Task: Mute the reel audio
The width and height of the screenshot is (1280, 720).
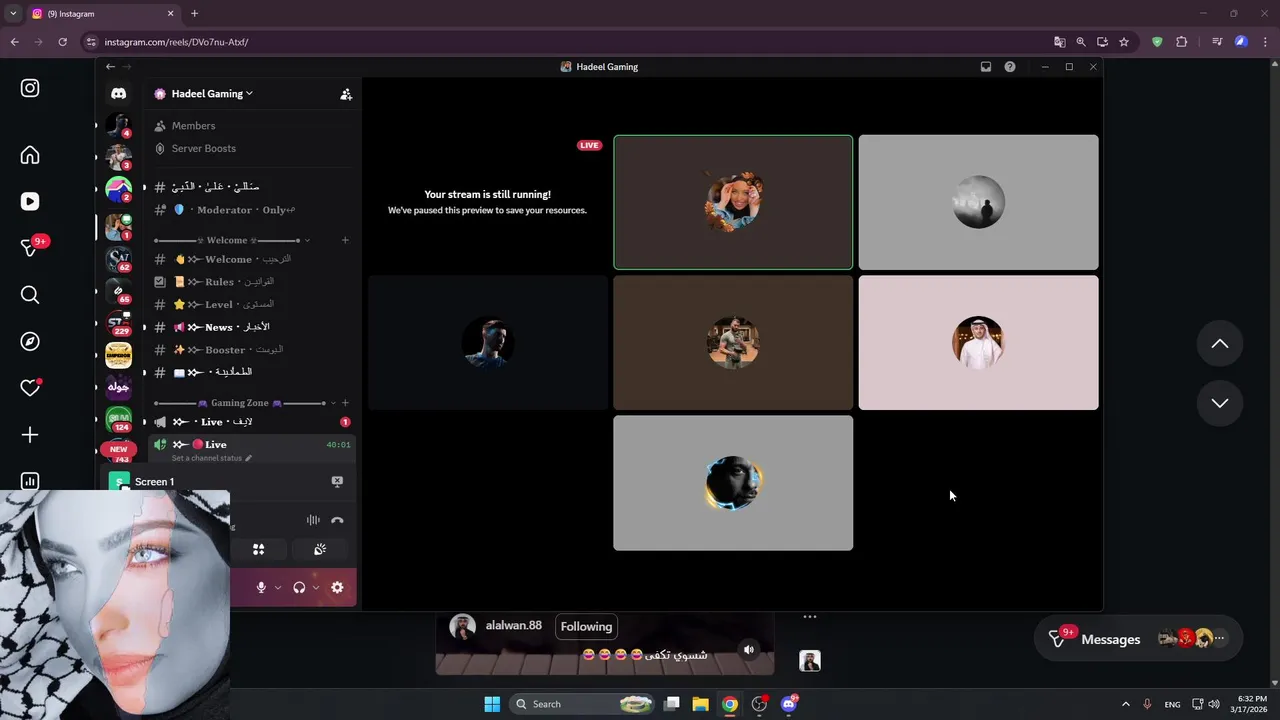Action: point(748,650)
